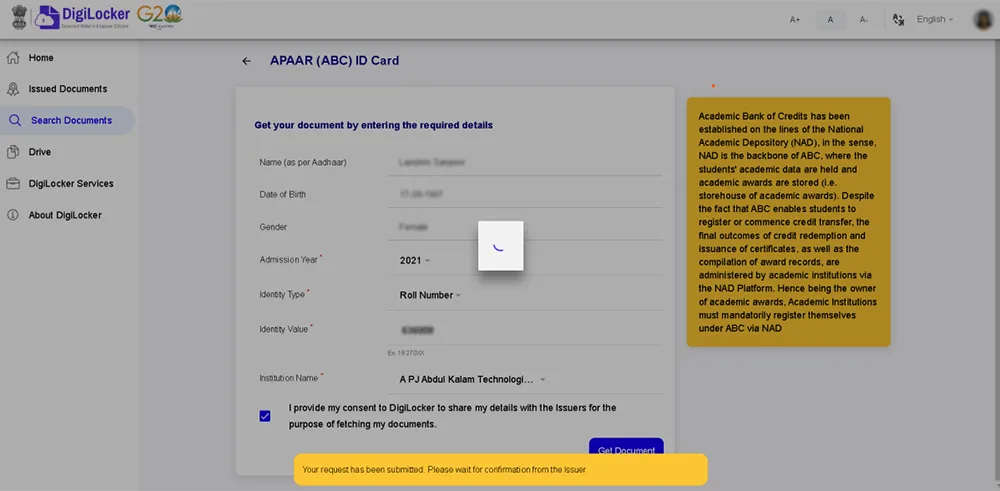
Task: Decrease font size with A- button
Action: point(864,20)
